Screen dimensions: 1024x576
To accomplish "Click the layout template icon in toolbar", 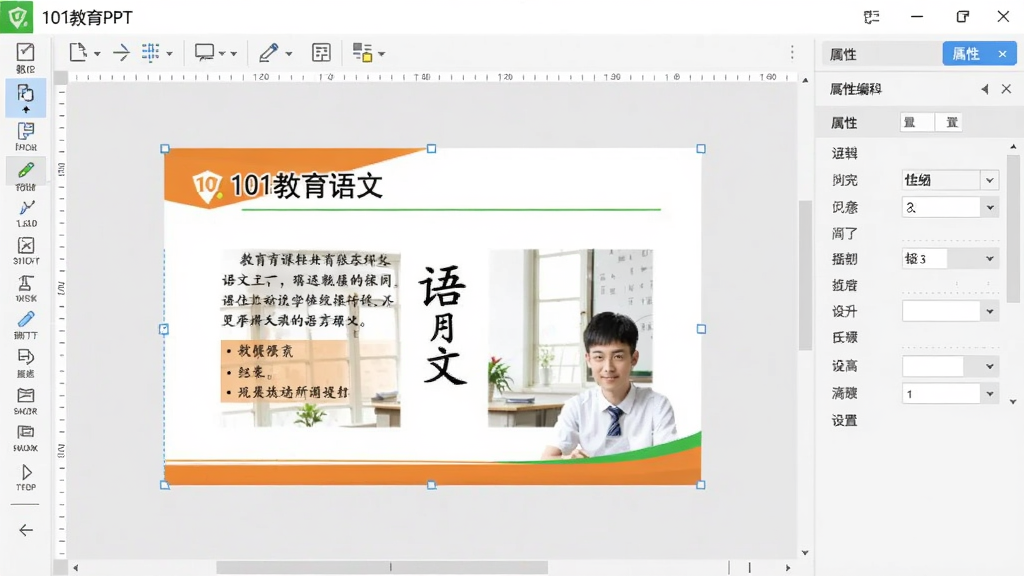I will click(321, 53).
